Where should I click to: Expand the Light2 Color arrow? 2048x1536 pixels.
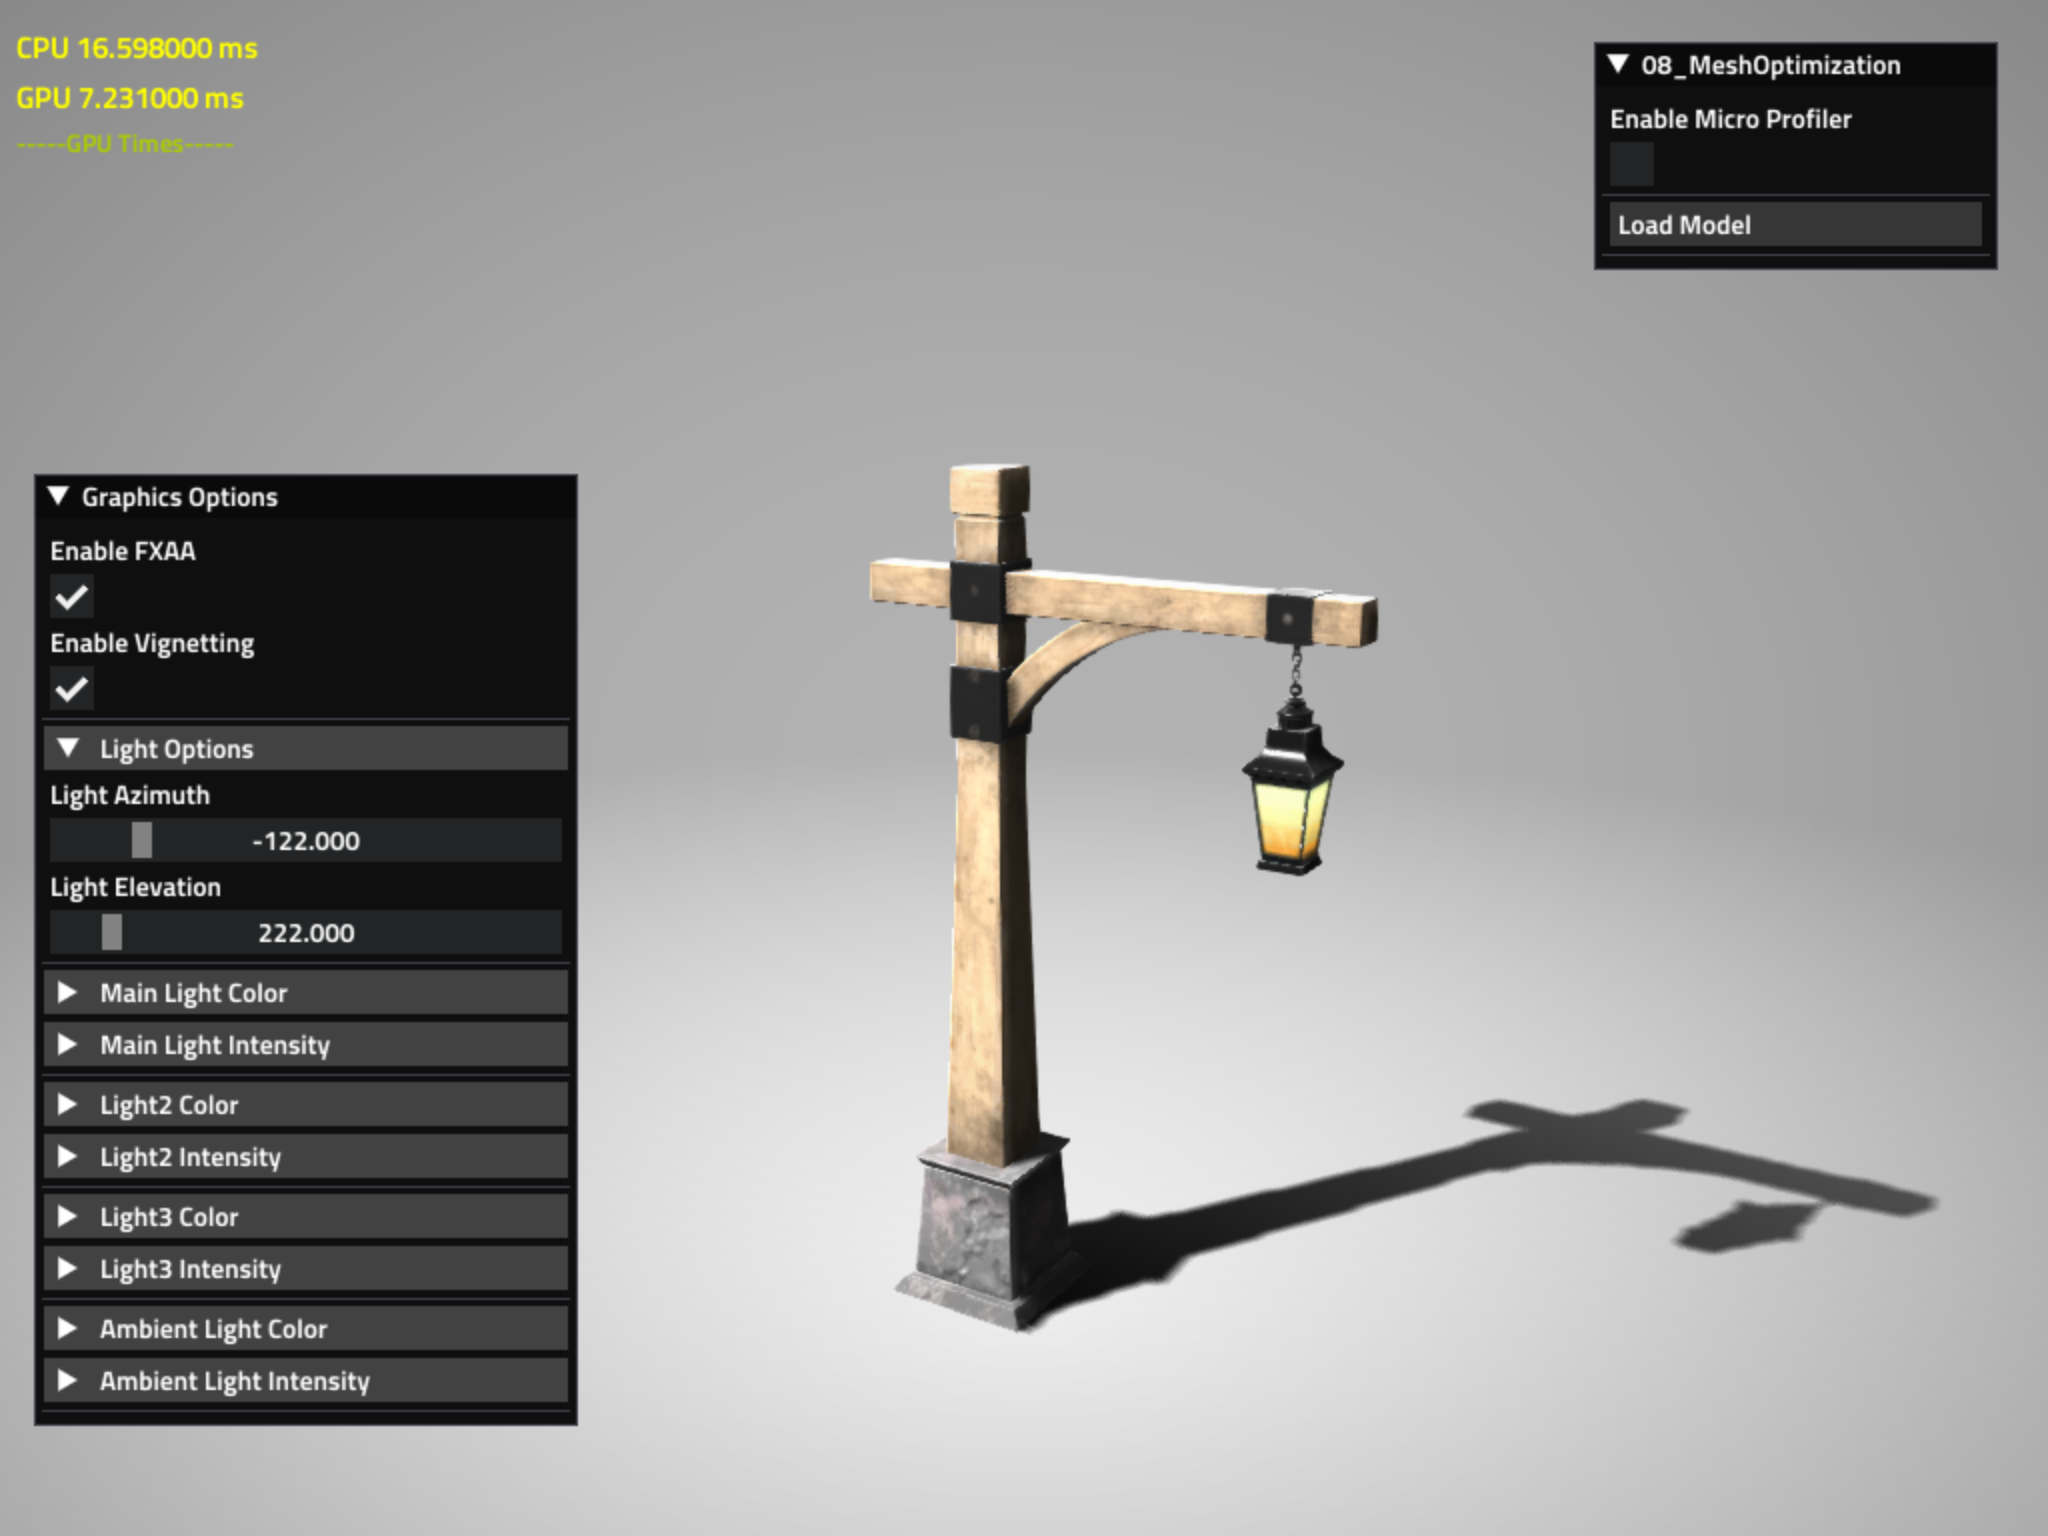(x=67, y=1104)
